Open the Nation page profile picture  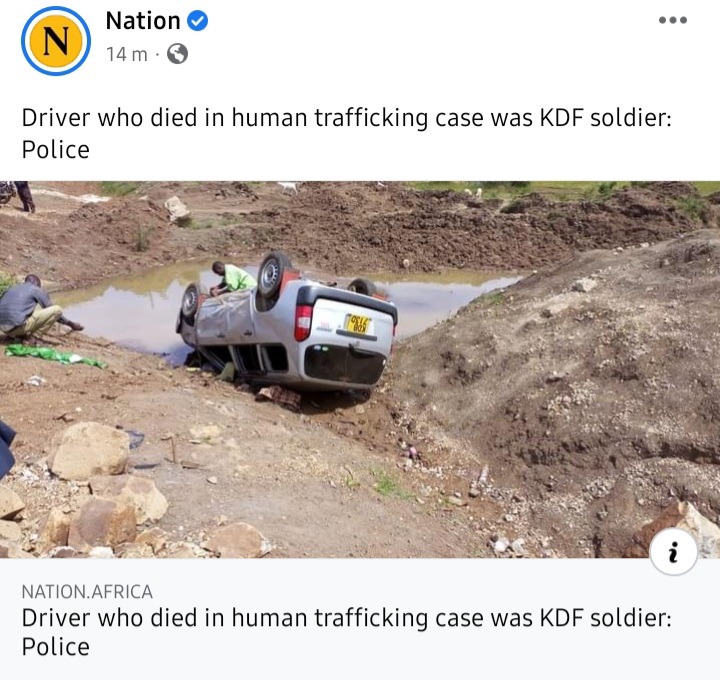[56, 41]
